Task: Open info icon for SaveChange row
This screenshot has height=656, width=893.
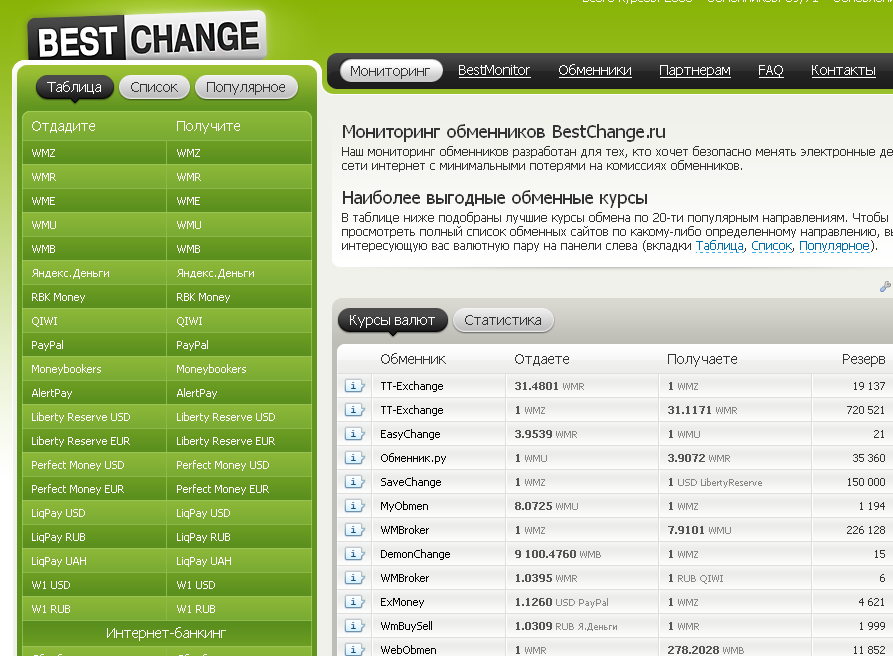Action: click(354, 482)
